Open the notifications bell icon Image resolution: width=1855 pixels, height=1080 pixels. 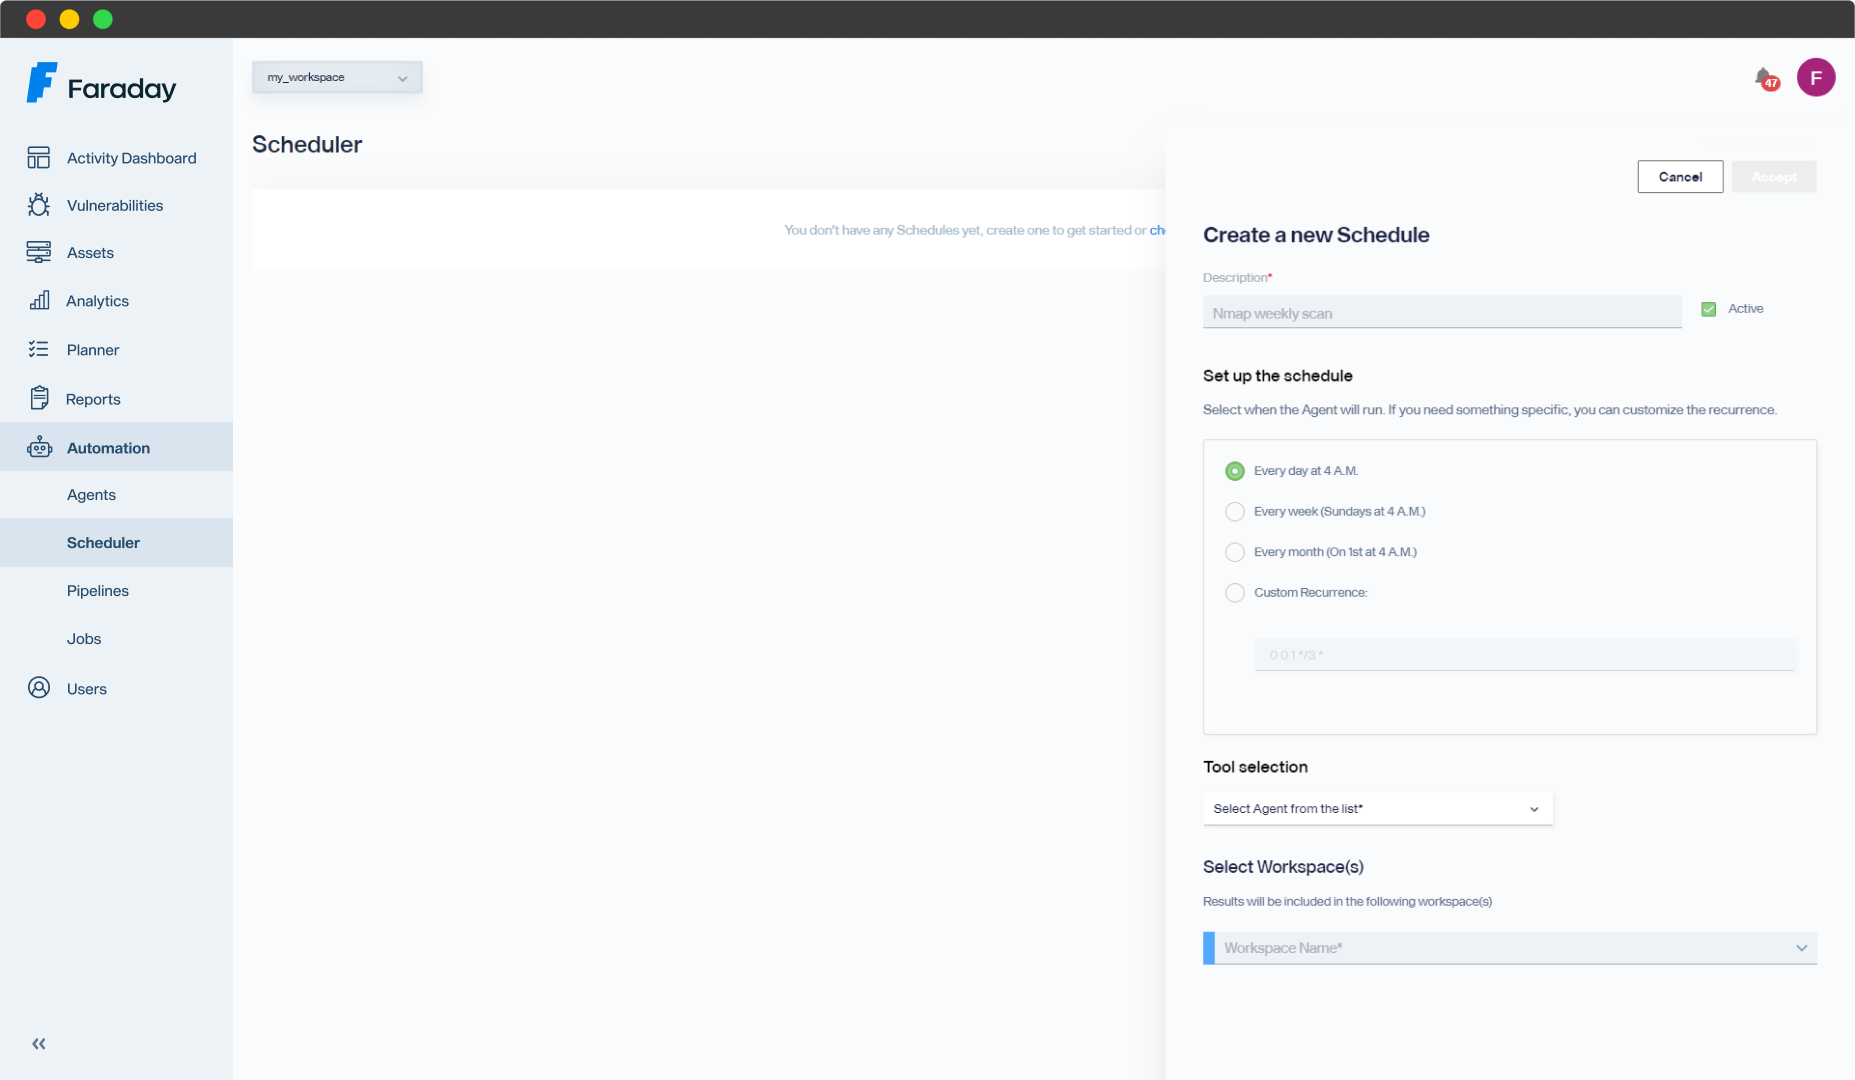click(x=1764, y=78)
